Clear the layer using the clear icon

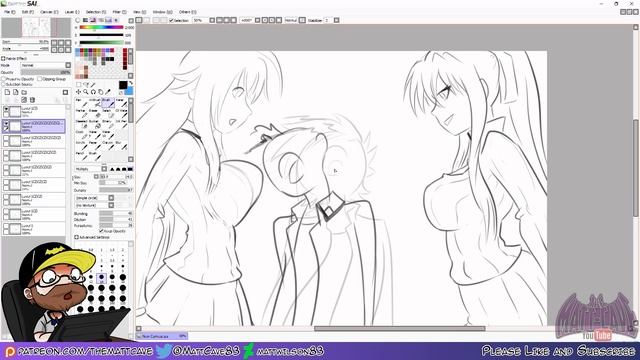coord(24,100)
